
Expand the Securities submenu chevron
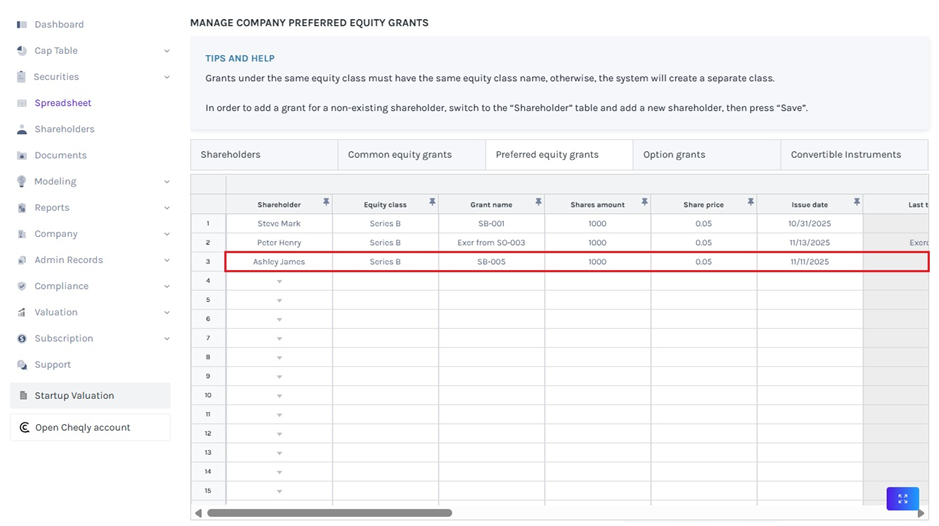(167, 77)
